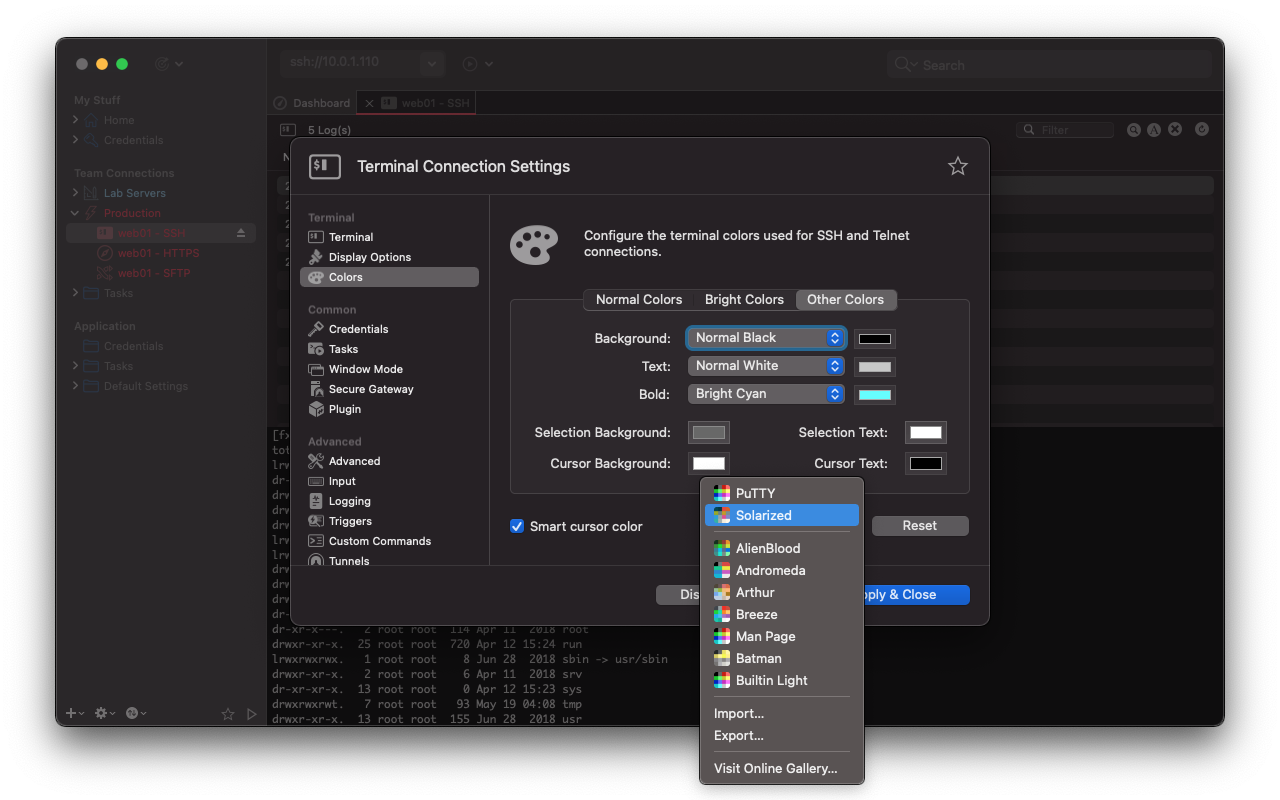The image size is (1280, 800).
Task: Open the Dashboard tab
Action: (313, 103)
